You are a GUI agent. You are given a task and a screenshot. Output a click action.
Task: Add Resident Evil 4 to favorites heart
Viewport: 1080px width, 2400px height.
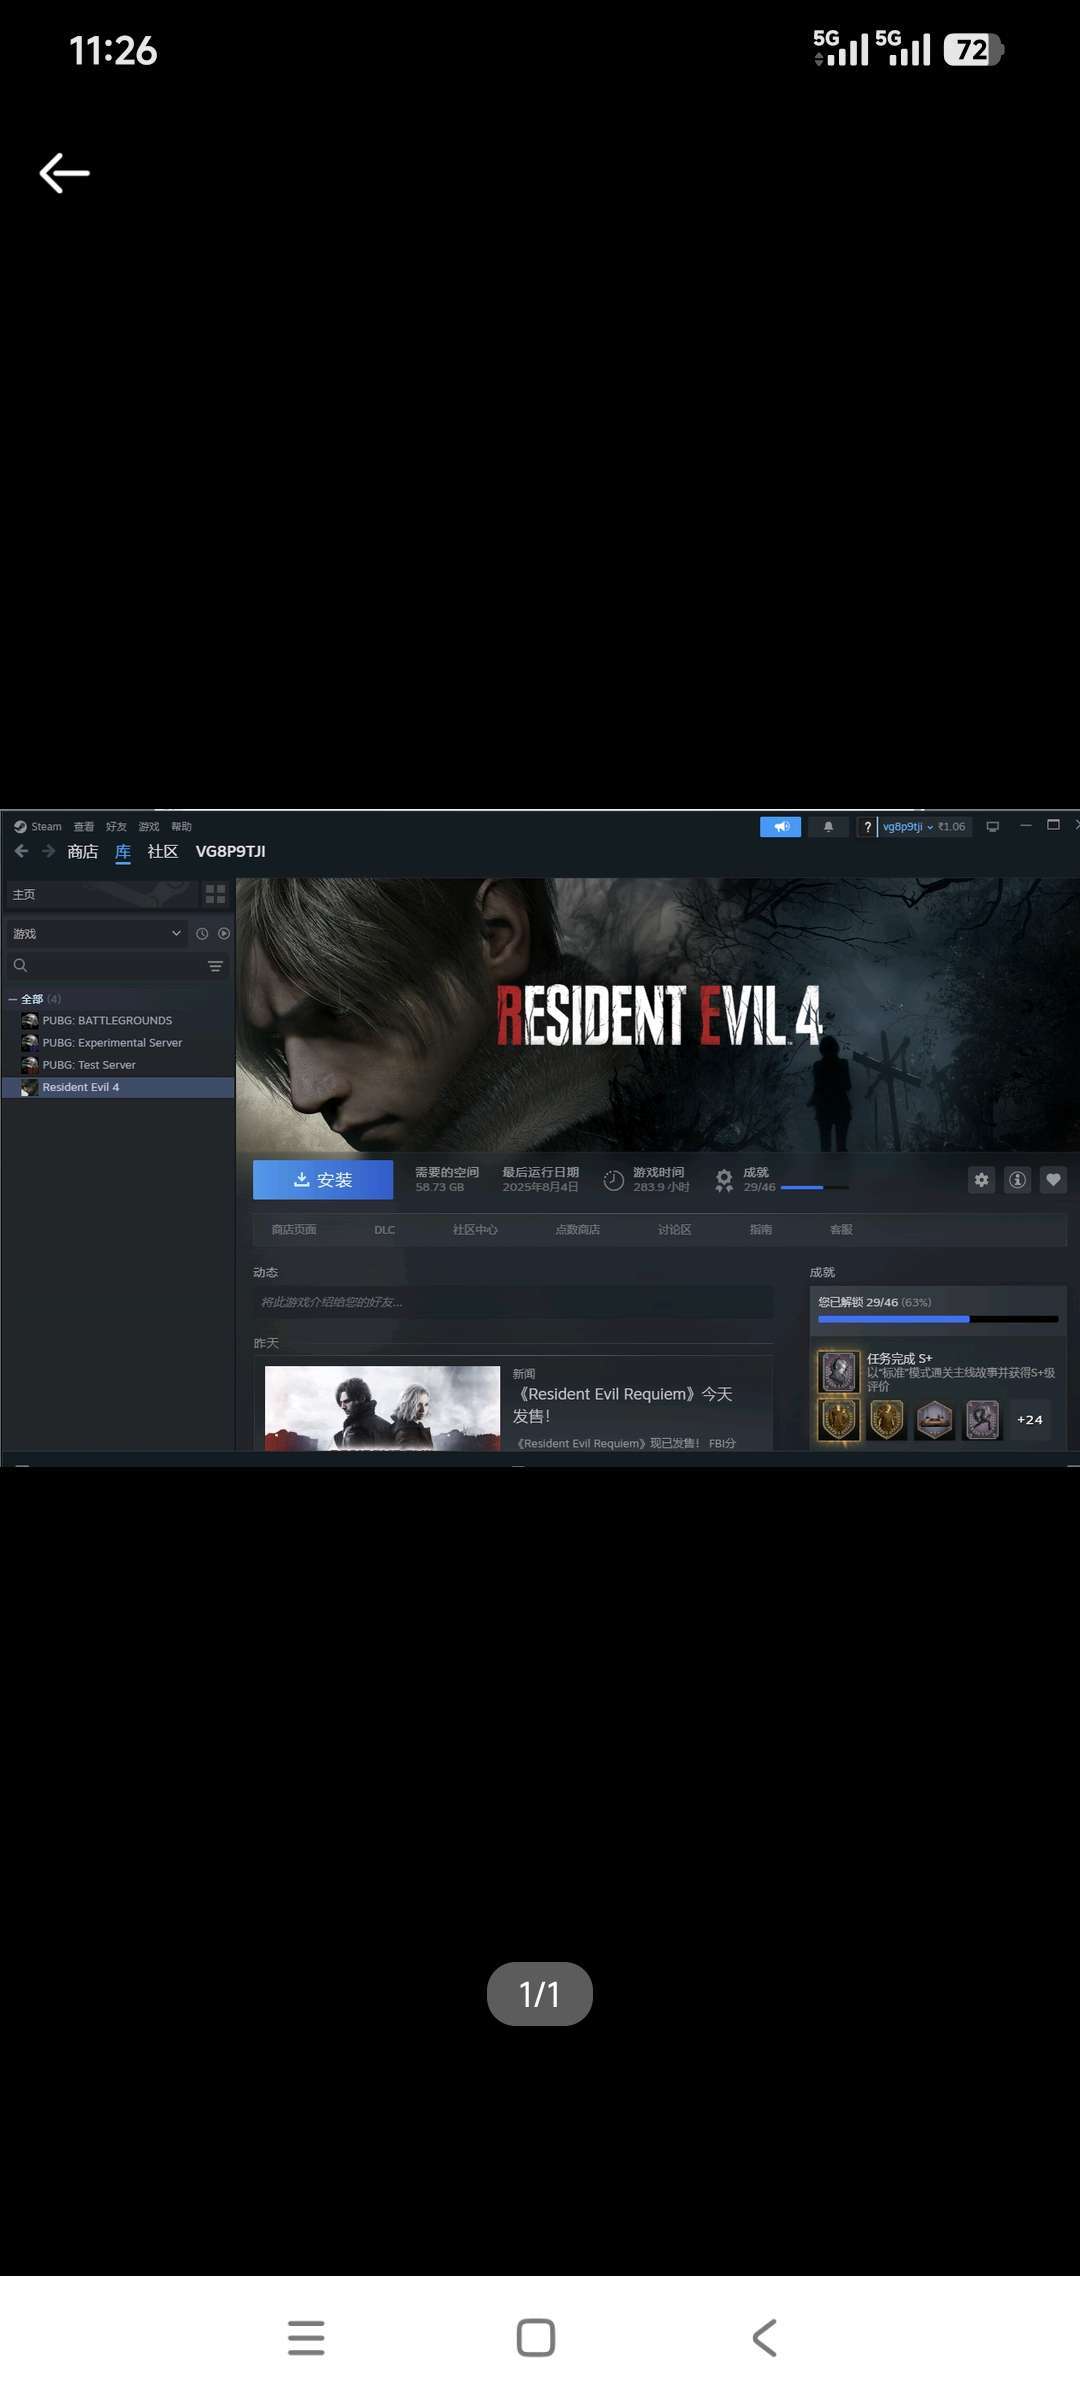click(1053, 1180)
